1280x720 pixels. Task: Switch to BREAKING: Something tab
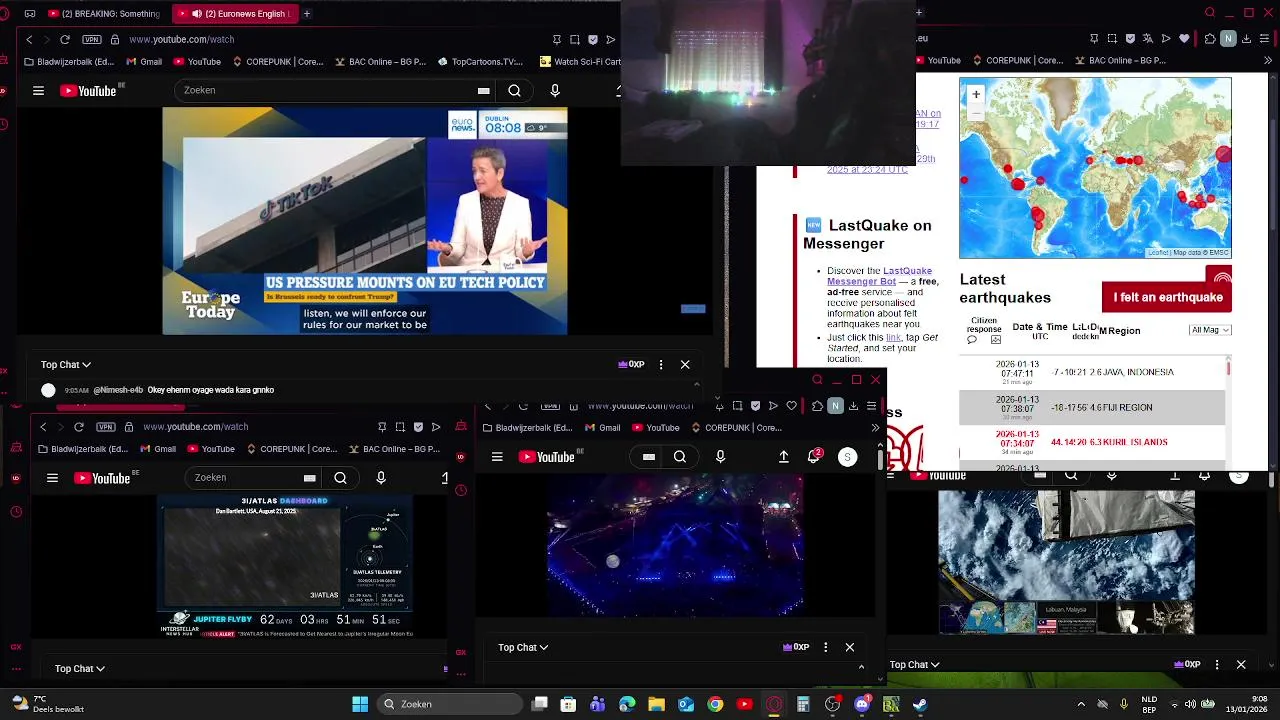[103, 14]
